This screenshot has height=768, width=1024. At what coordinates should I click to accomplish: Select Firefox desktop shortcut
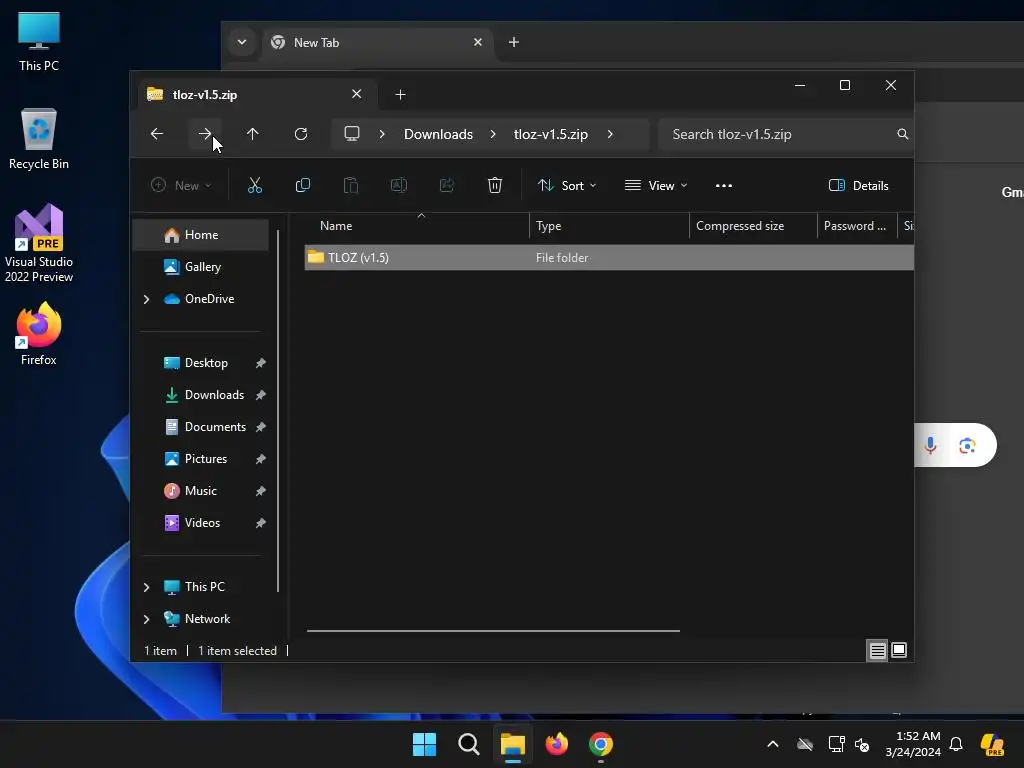39,334
